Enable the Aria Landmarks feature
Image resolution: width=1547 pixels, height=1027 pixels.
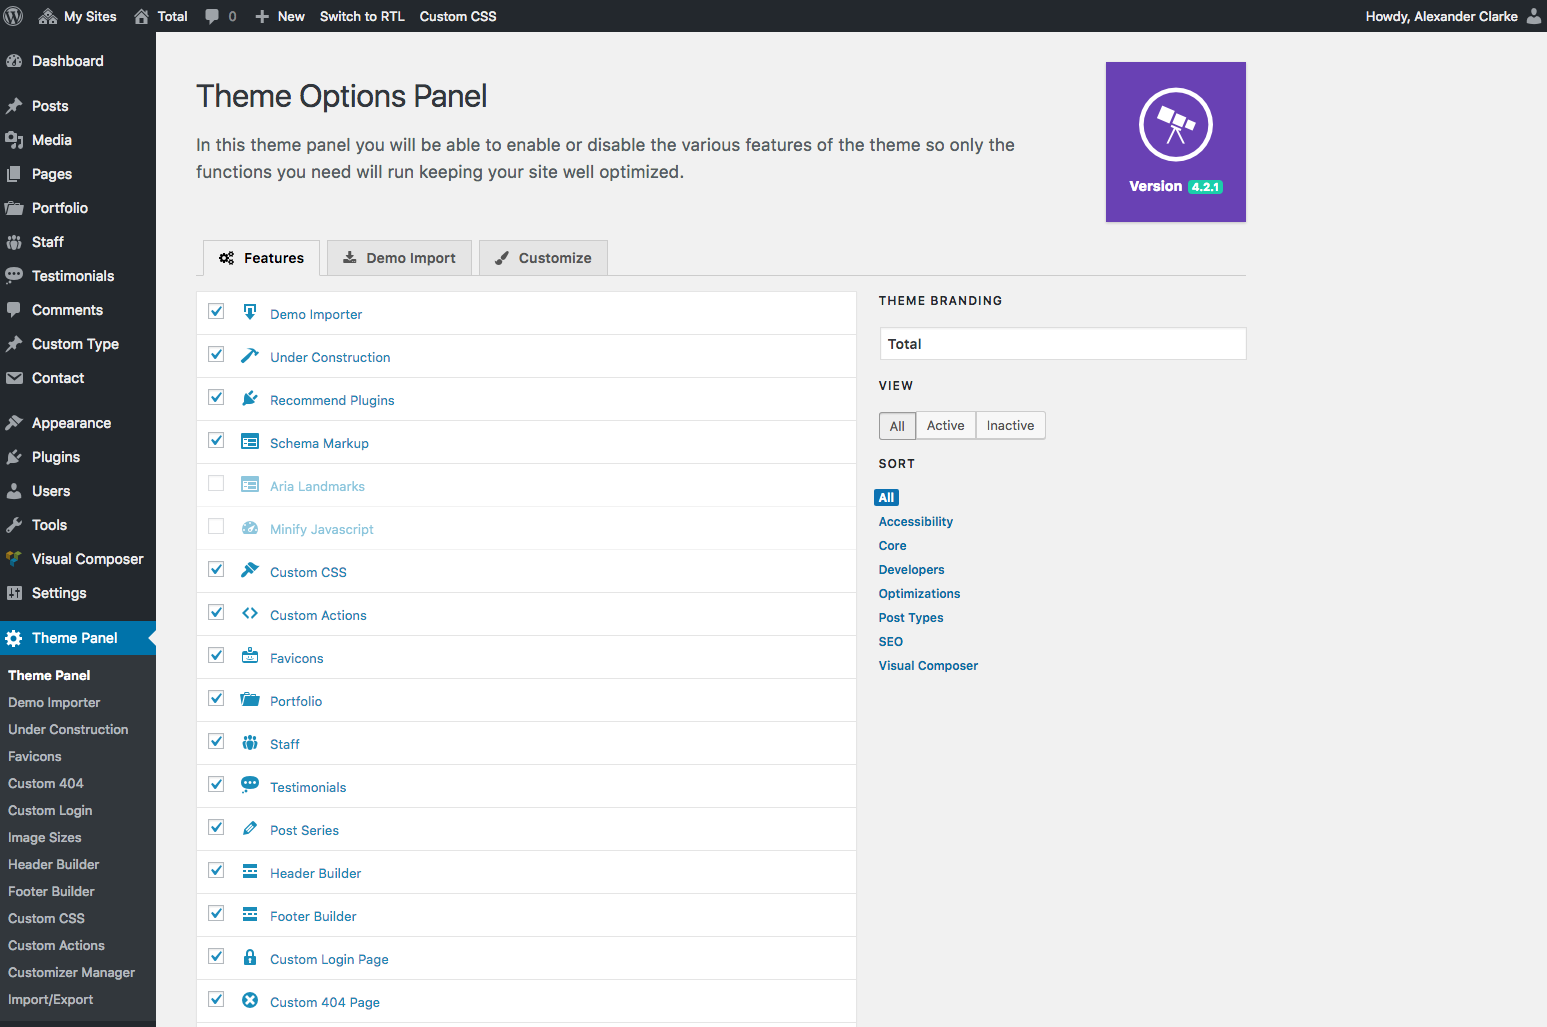216,483
